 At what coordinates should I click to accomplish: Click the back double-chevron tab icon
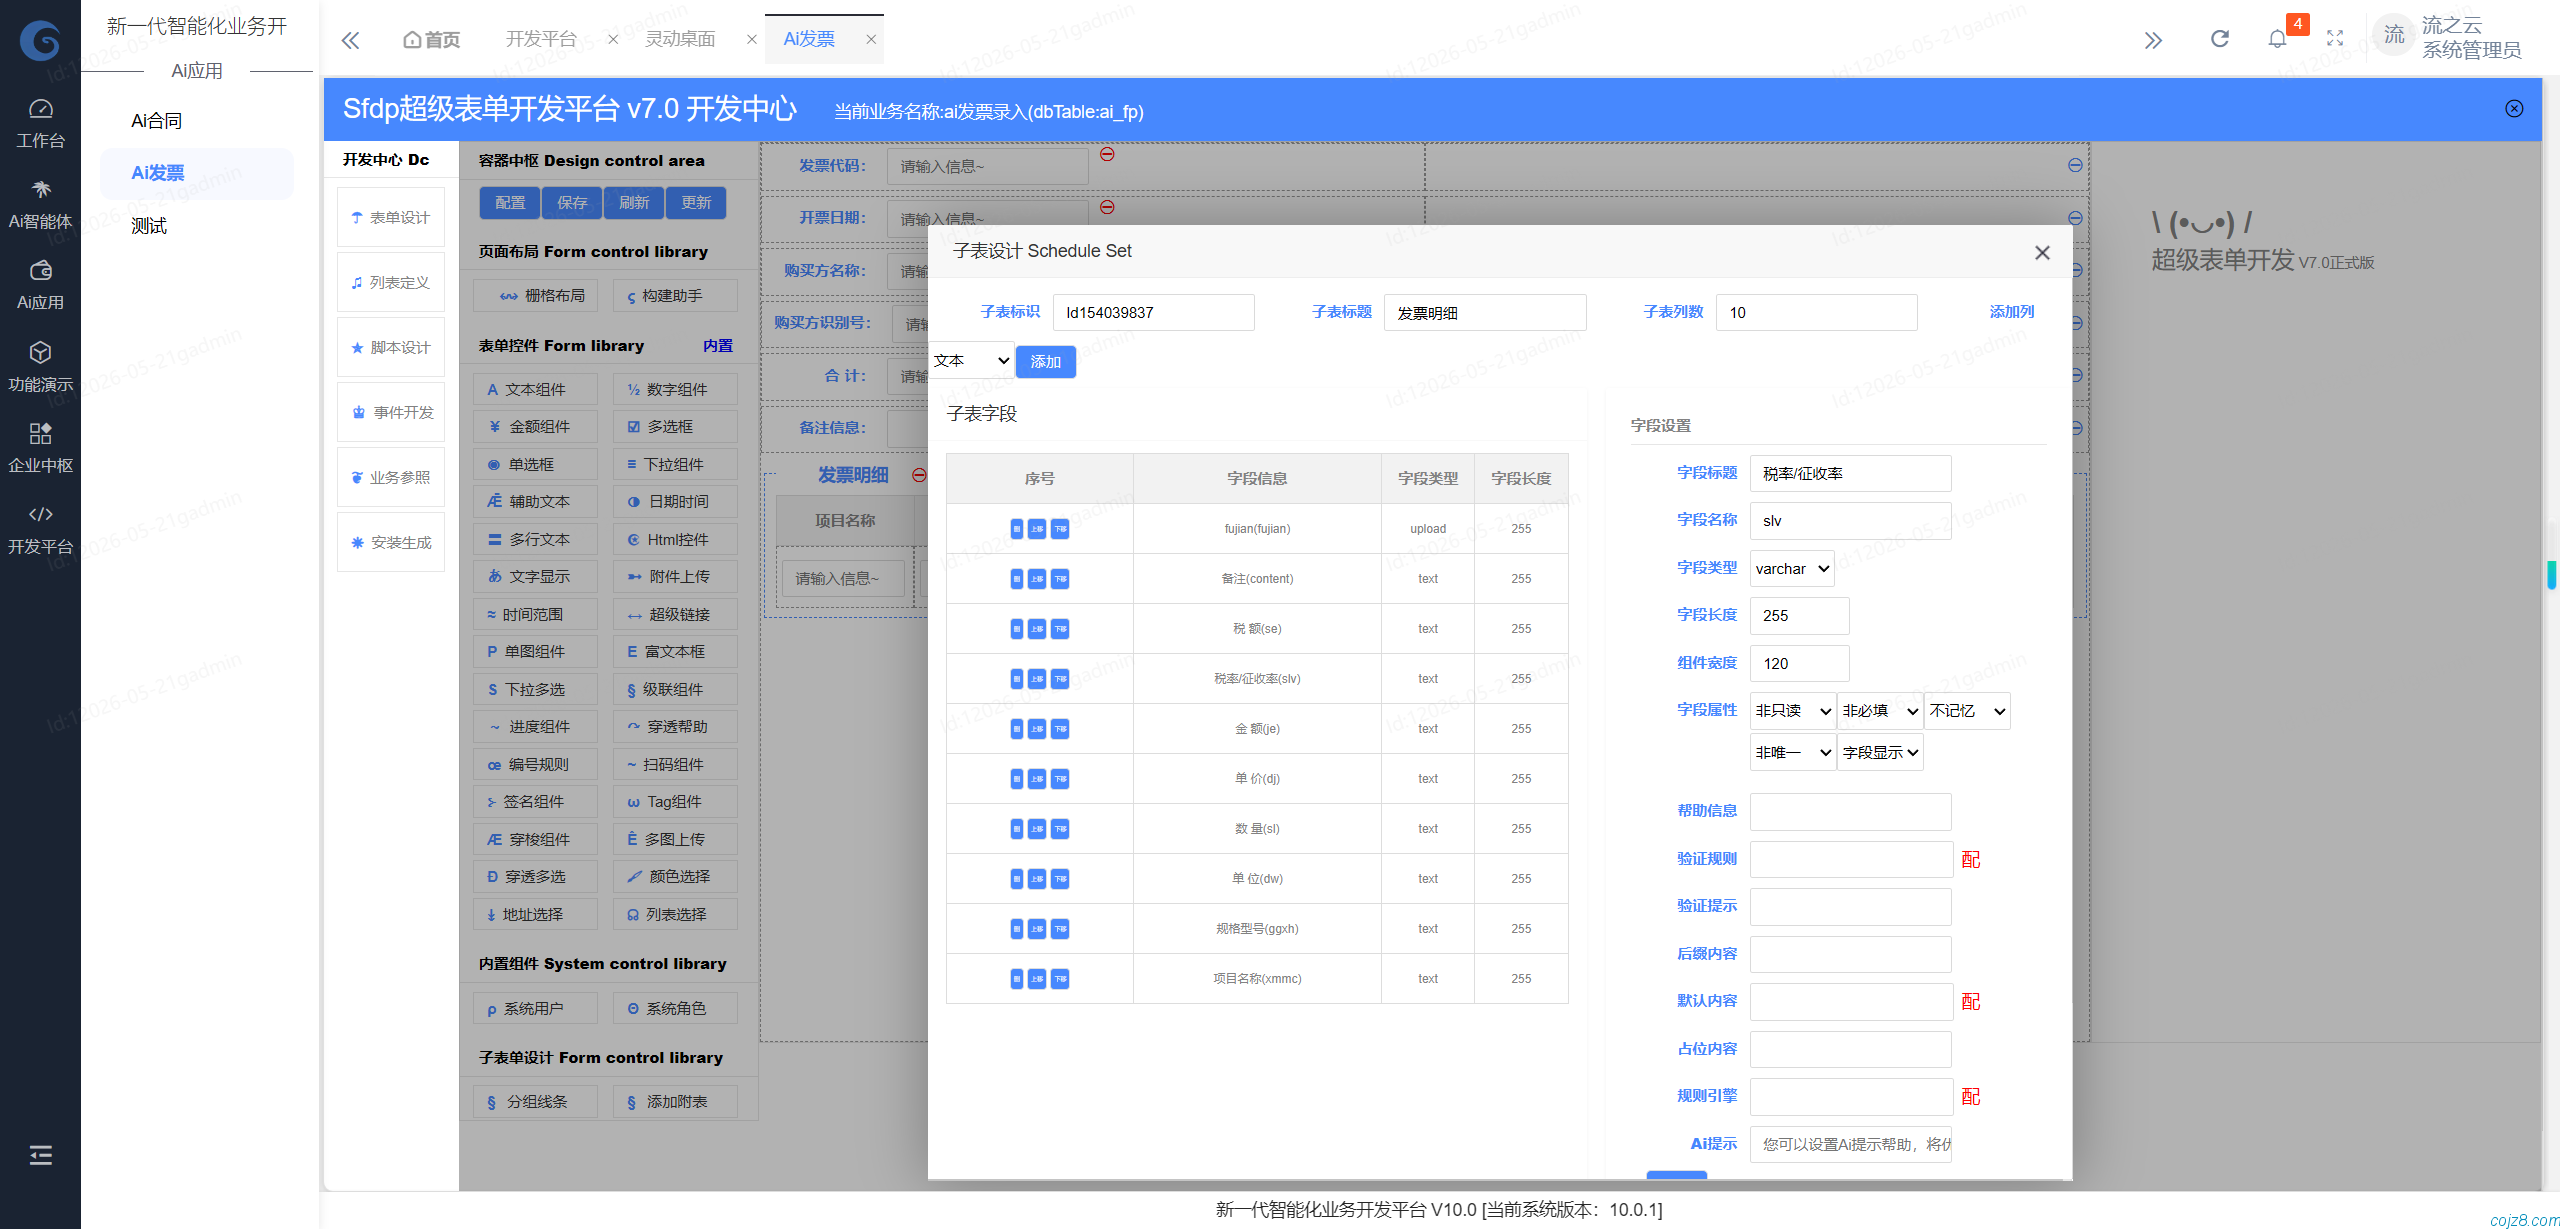350,40
